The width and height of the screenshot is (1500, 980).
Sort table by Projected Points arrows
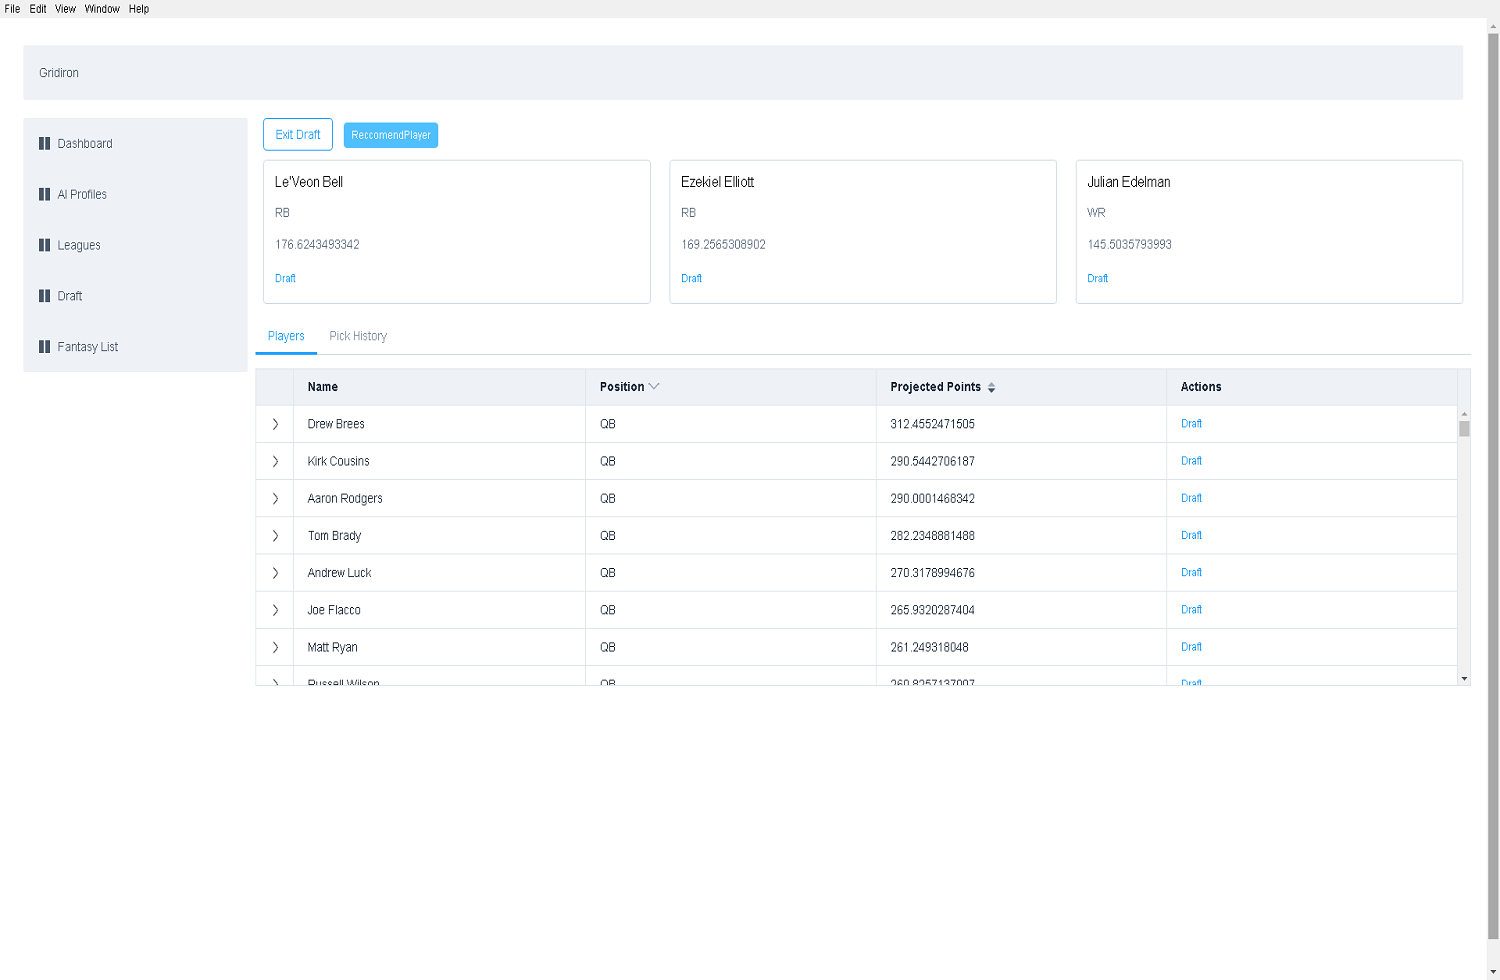[991, 388]
